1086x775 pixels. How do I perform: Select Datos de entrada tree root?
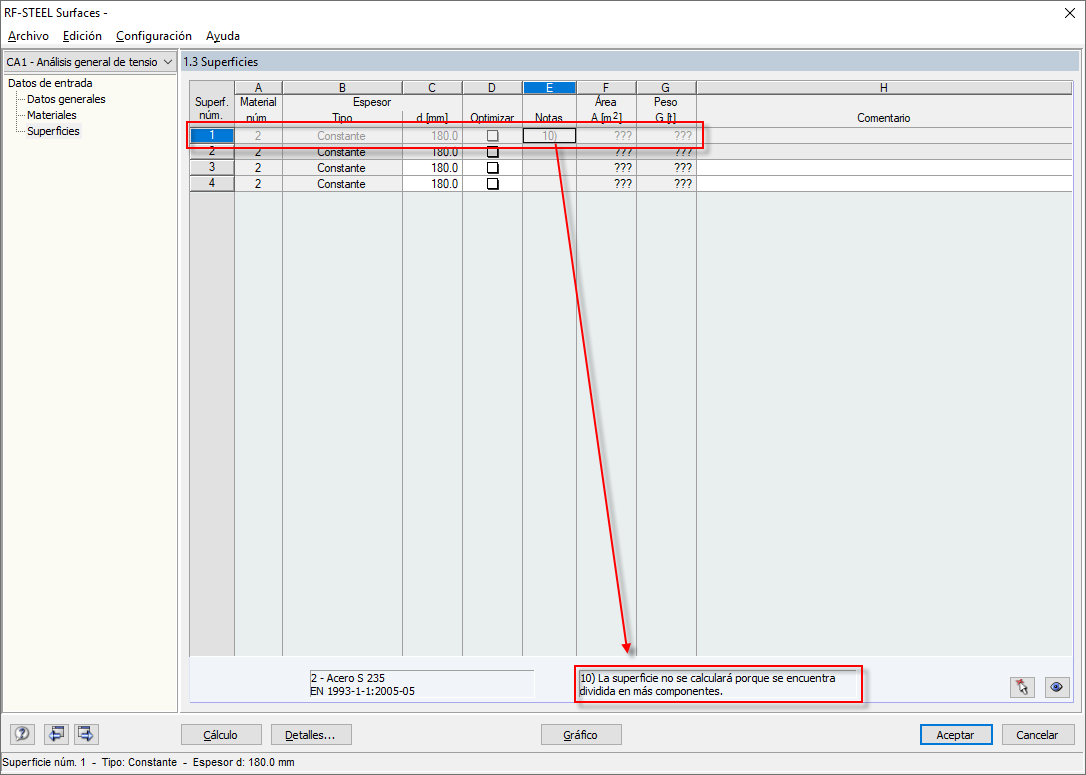pos(50,83)
